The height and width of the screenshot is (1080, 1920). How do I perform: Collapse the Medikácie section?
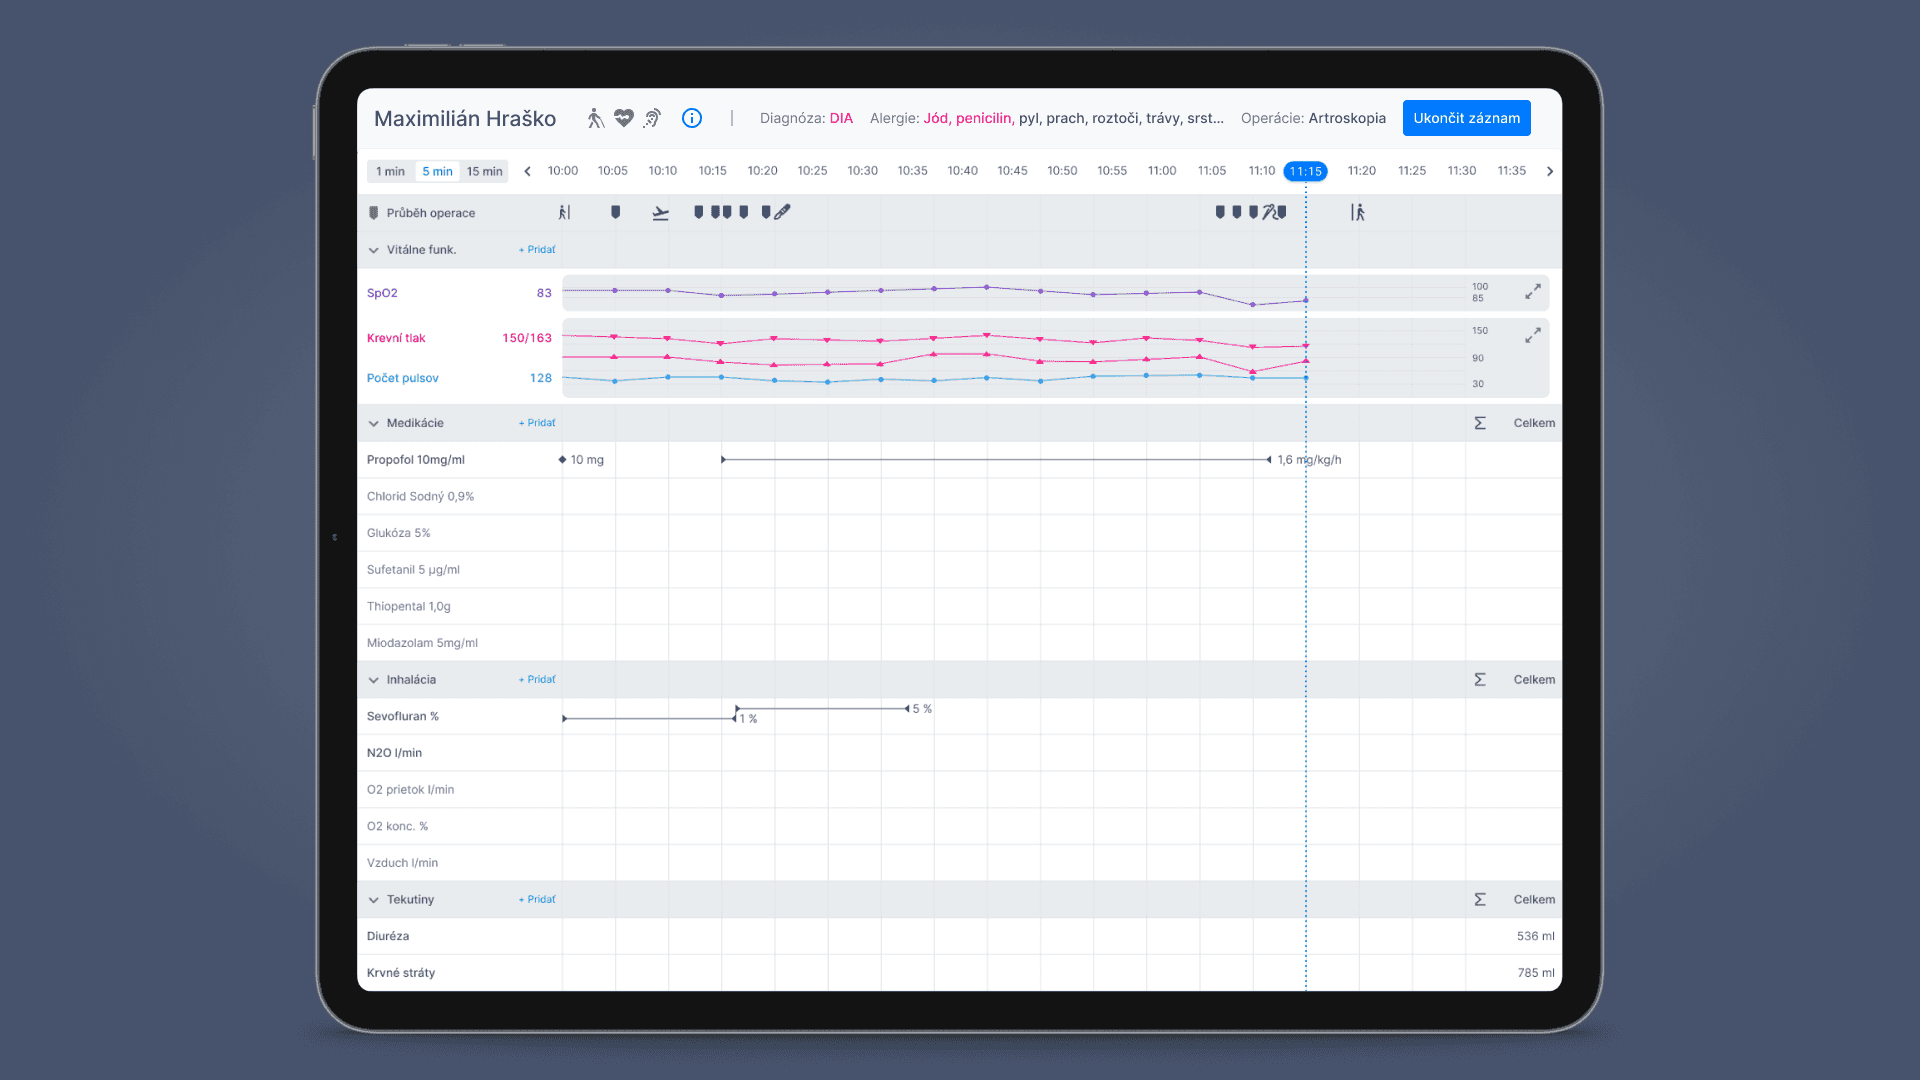(x=374, y=423)
